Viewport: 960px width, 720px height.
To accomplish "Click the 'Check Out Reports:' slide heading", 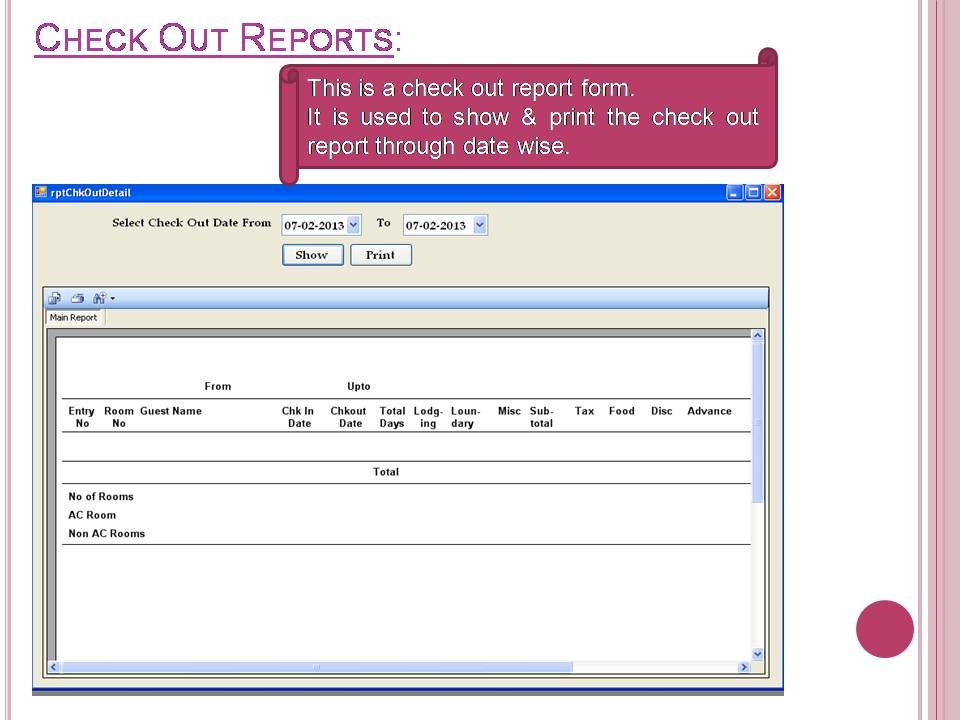I will click(x=217, y=38).
